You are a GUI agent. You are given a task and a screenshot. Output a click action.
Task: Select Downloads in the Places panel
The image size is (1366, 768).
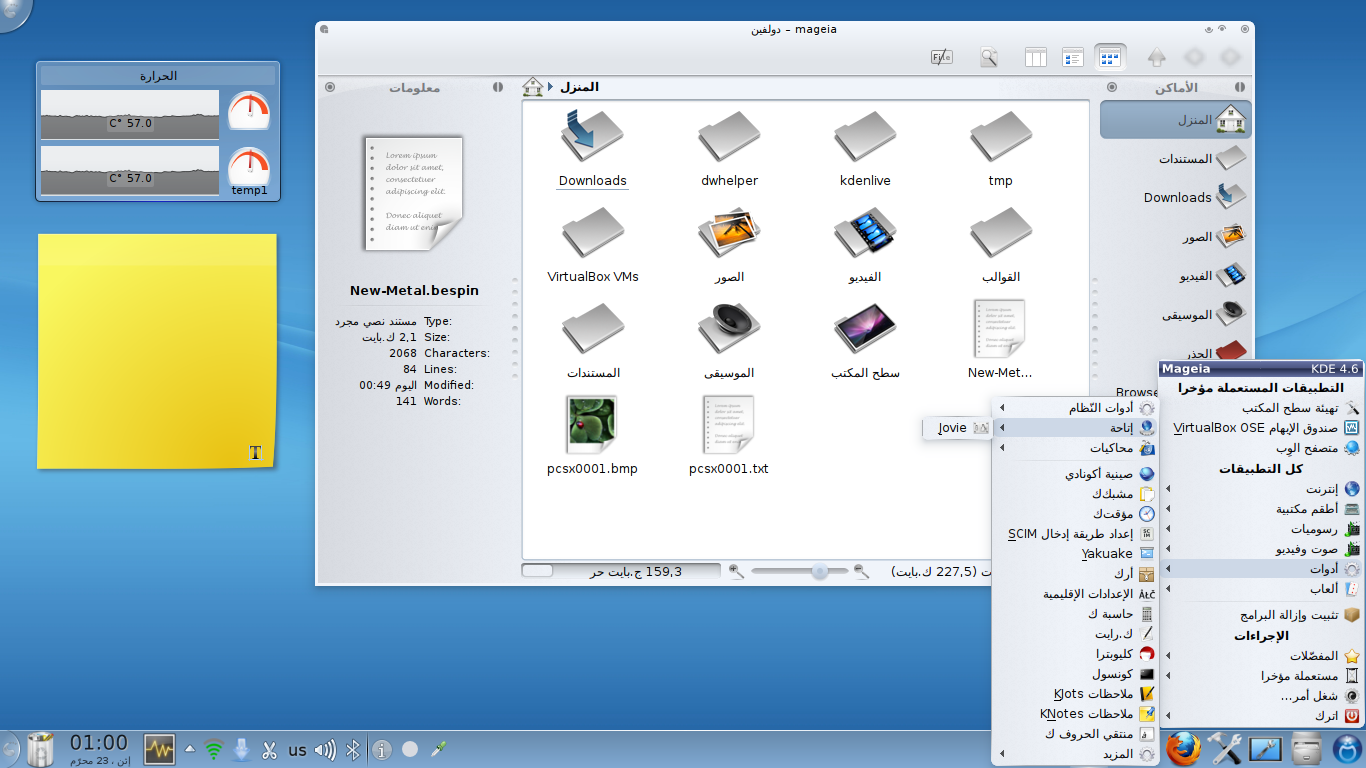point(1175,197)
